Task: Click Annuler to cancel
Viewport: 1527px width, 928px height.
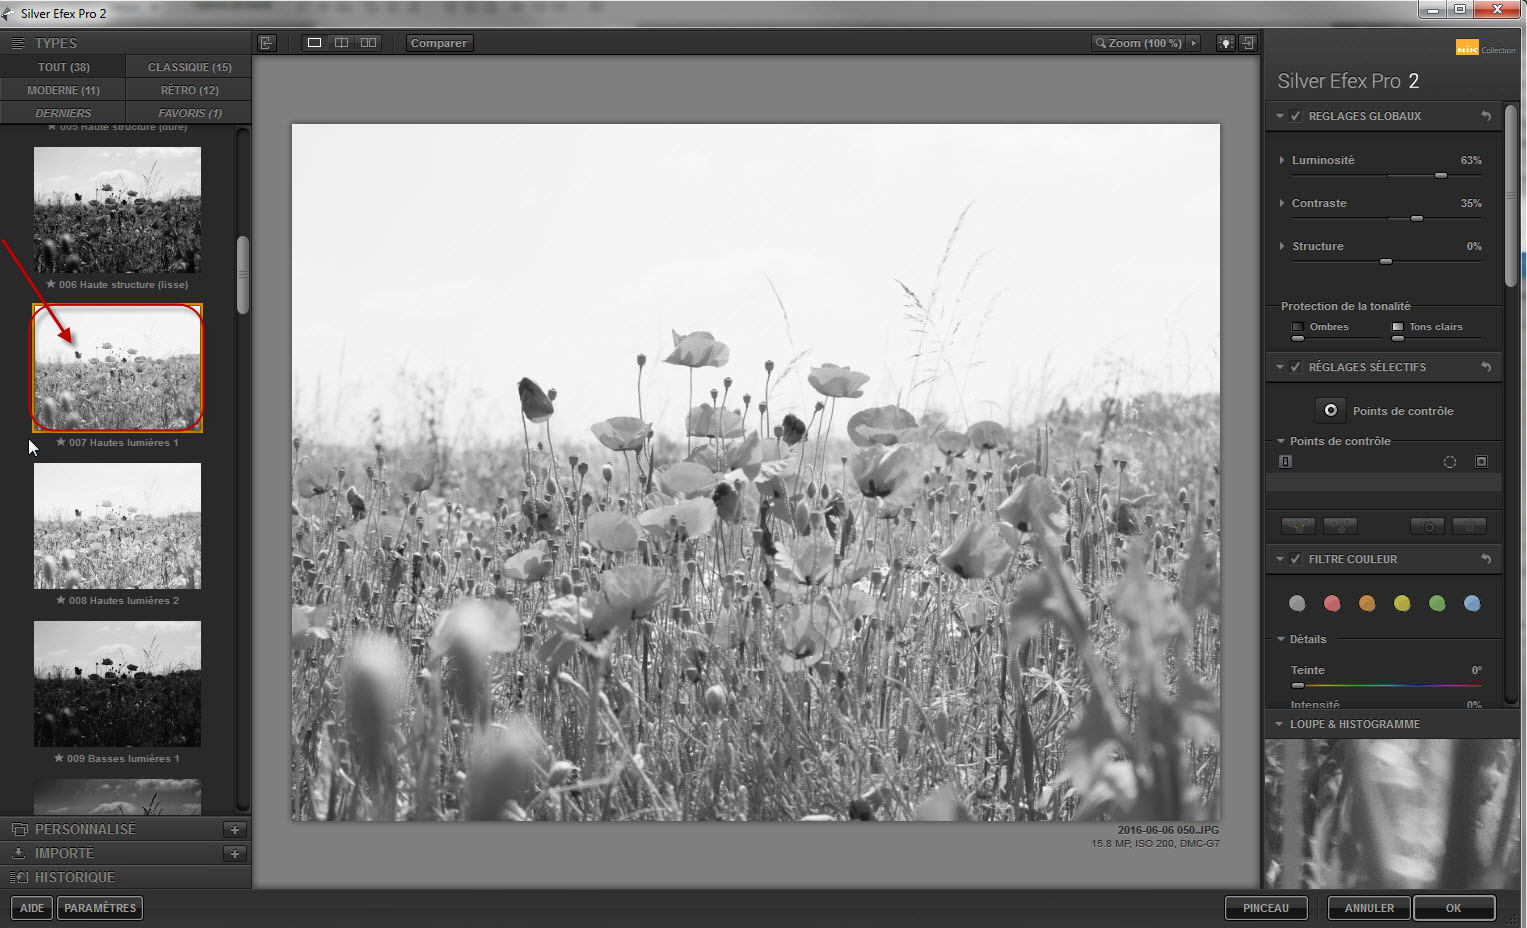Action: click(x=1369, y=908)
